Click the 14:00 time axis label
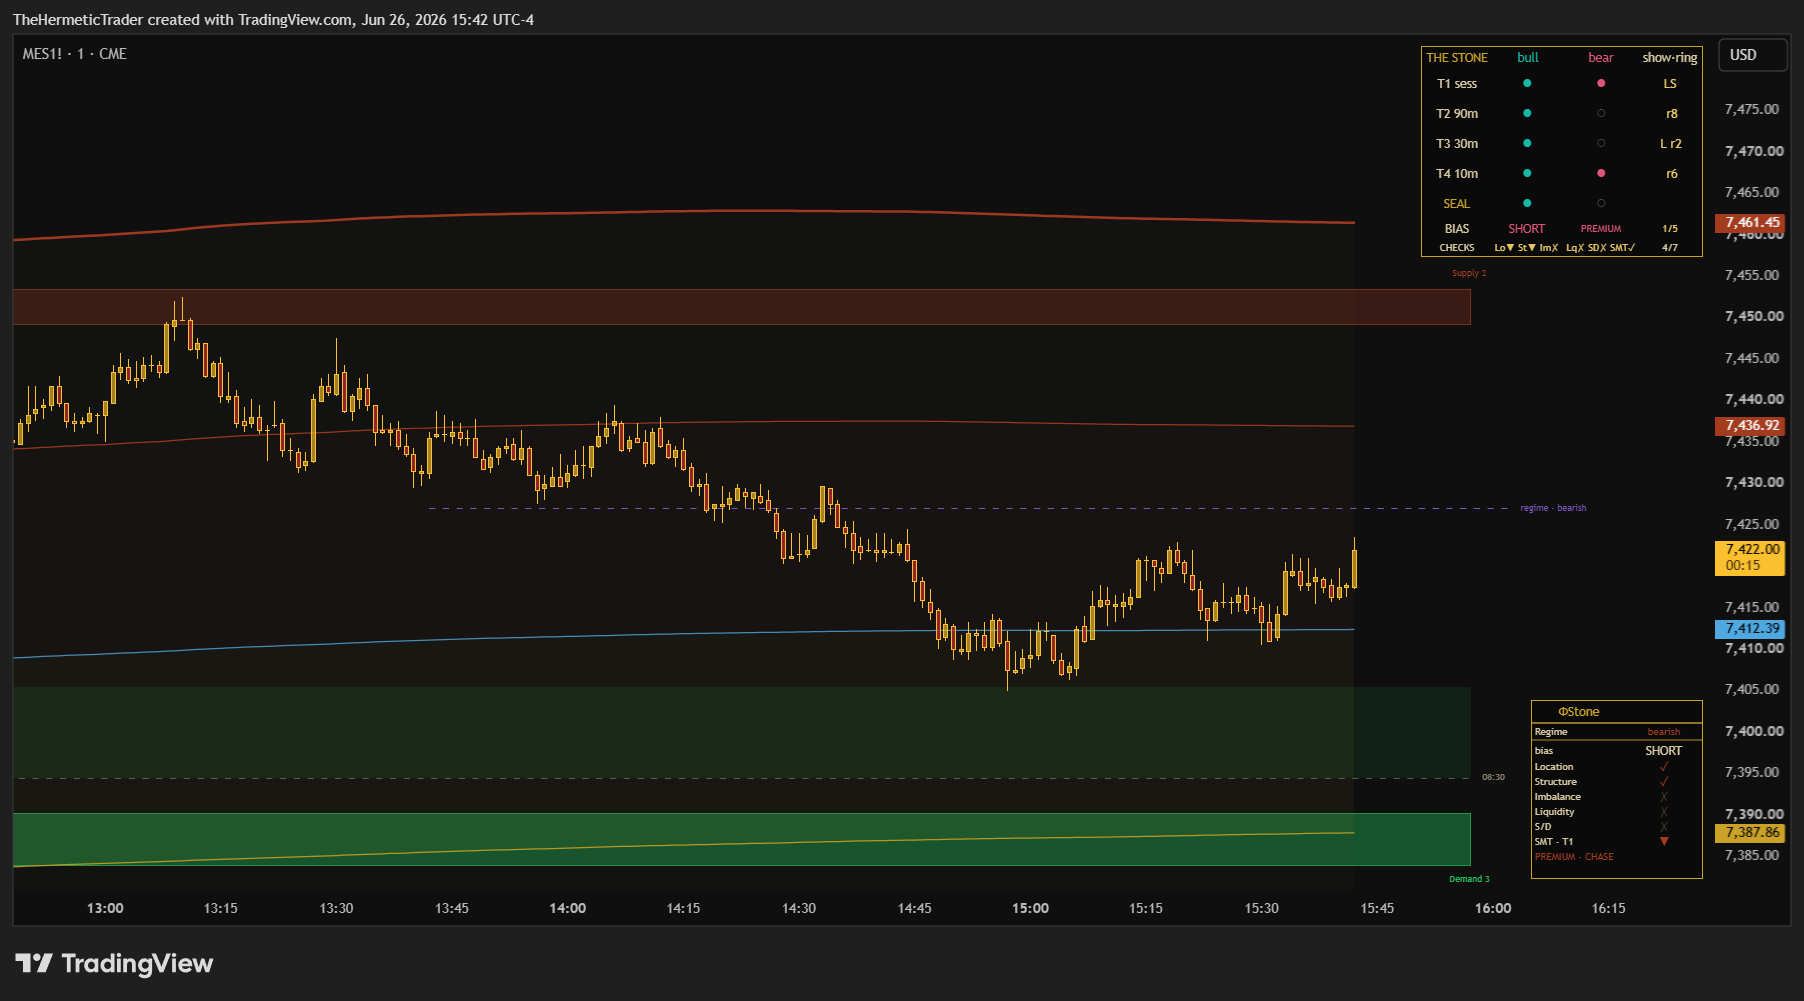1804x1001 pixels. click(x=567, y=908)
